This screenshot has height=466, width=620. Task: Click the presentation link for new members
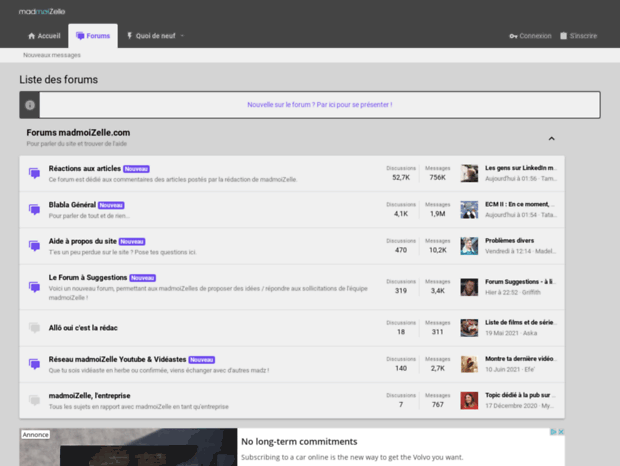tap(319, 104)
